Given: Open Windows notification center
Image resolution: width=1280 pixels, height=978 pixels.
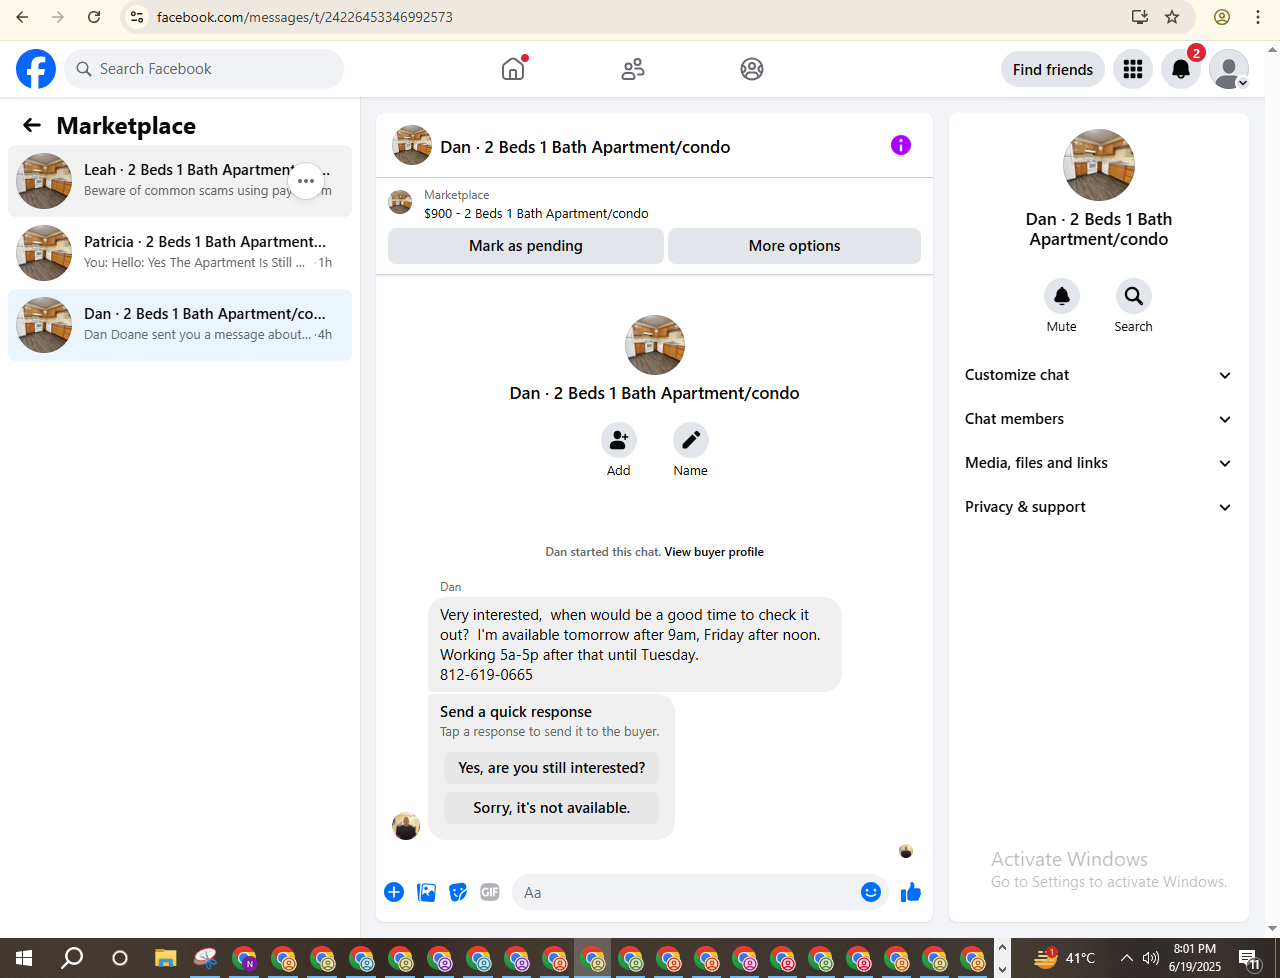Looking at the screenshot, I should 1249,958.
